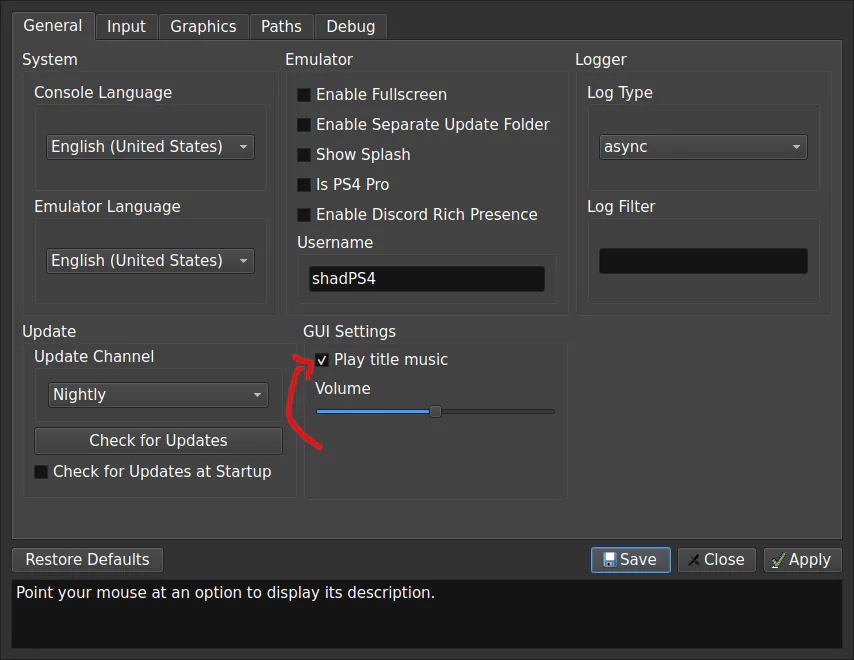
Task: Expand Emulator Language combo box
Action: coord(150,261)
